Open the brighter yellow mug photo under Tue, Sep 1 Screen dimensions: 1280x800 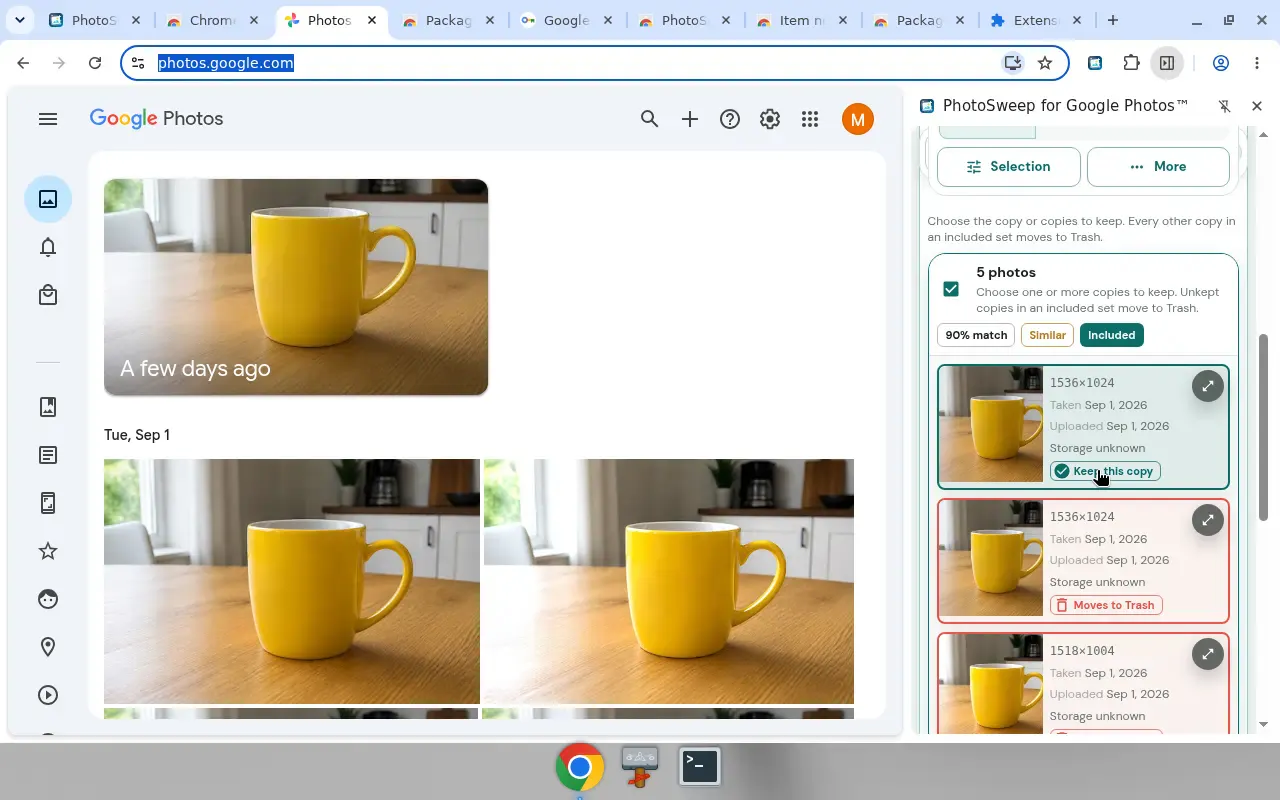coord(669,581)
